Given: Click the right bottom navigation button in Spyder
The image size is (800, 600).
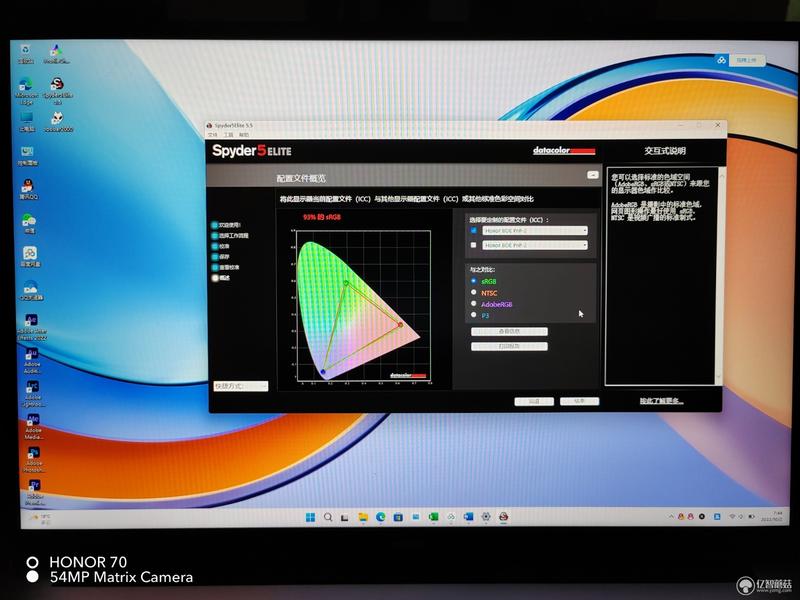Looking at the screenshot, I should 580,402.
